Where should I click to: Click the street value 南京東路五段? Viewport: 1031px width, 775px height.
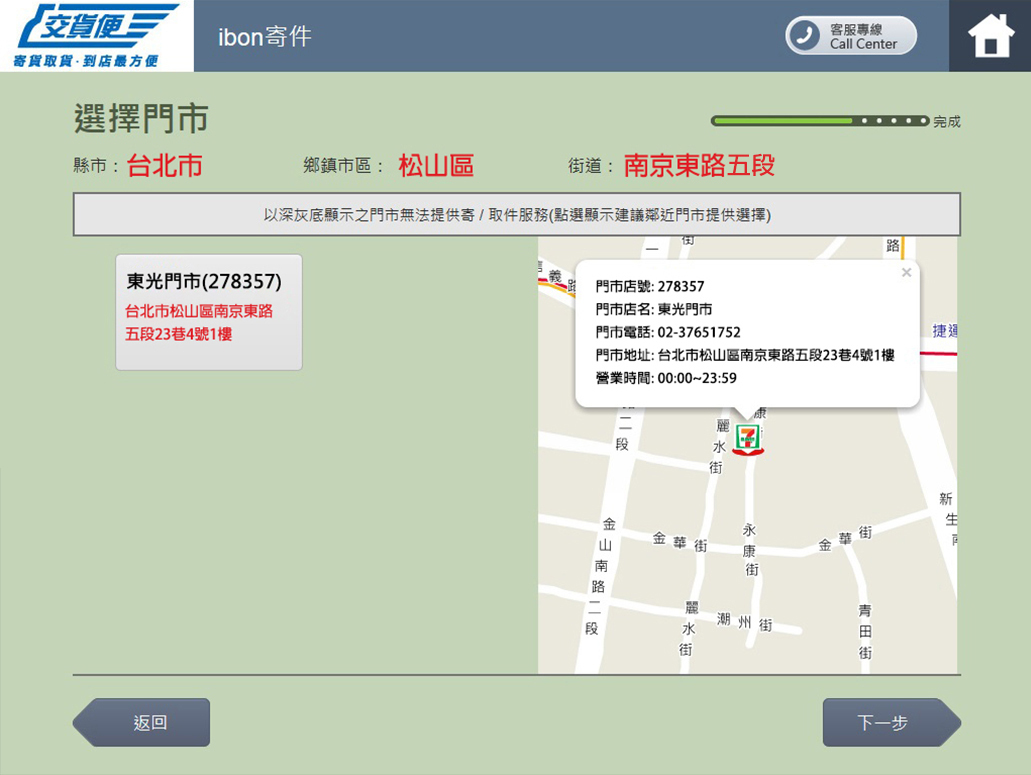(x=699, y=165)
